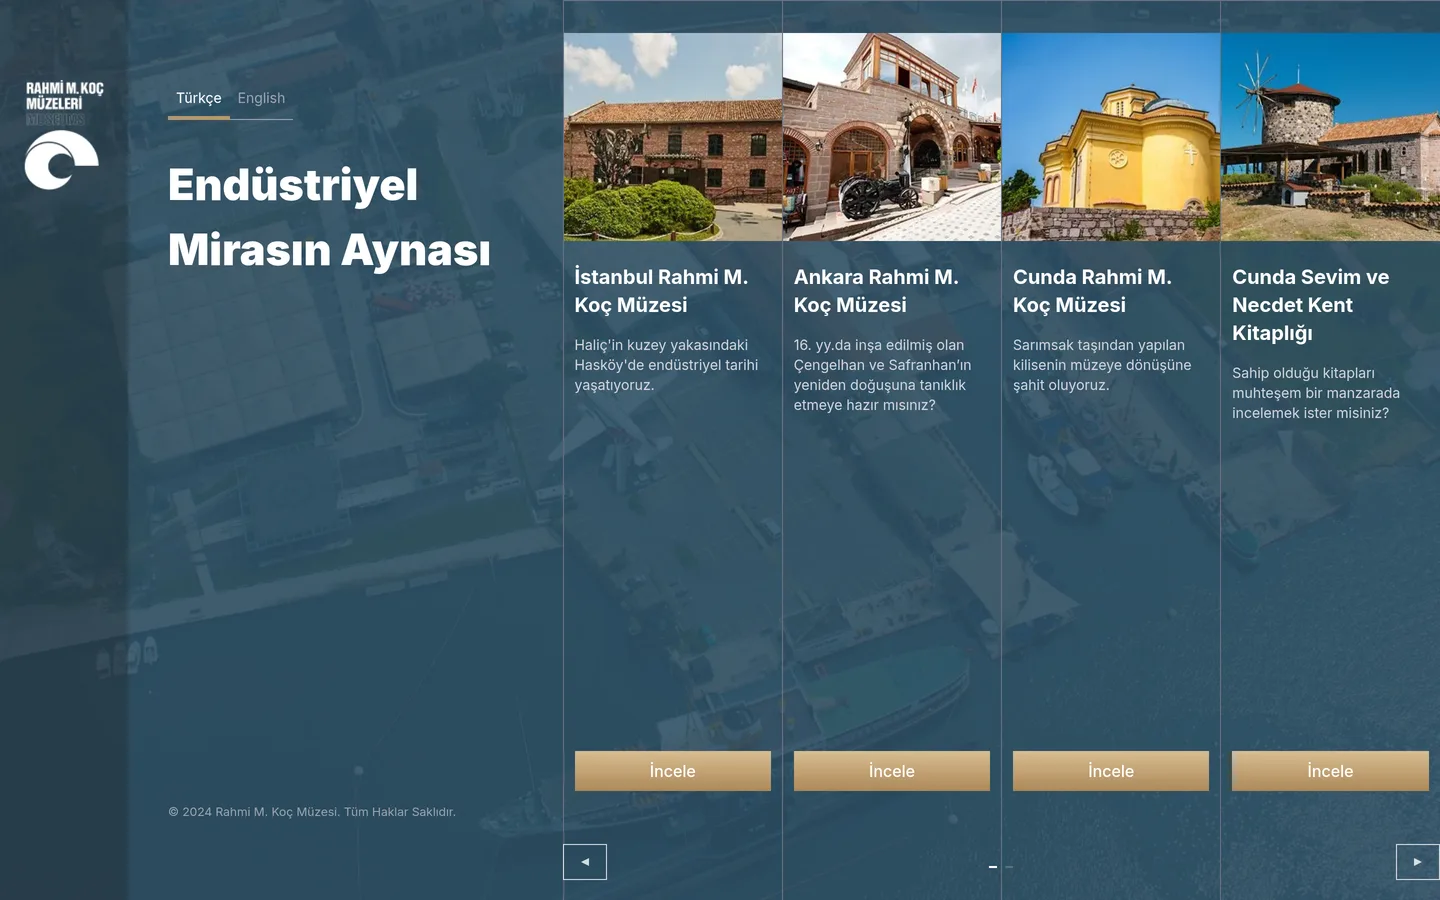1440x900 pixels.
Task: Switch language to English tab
Action: (261, 98)
